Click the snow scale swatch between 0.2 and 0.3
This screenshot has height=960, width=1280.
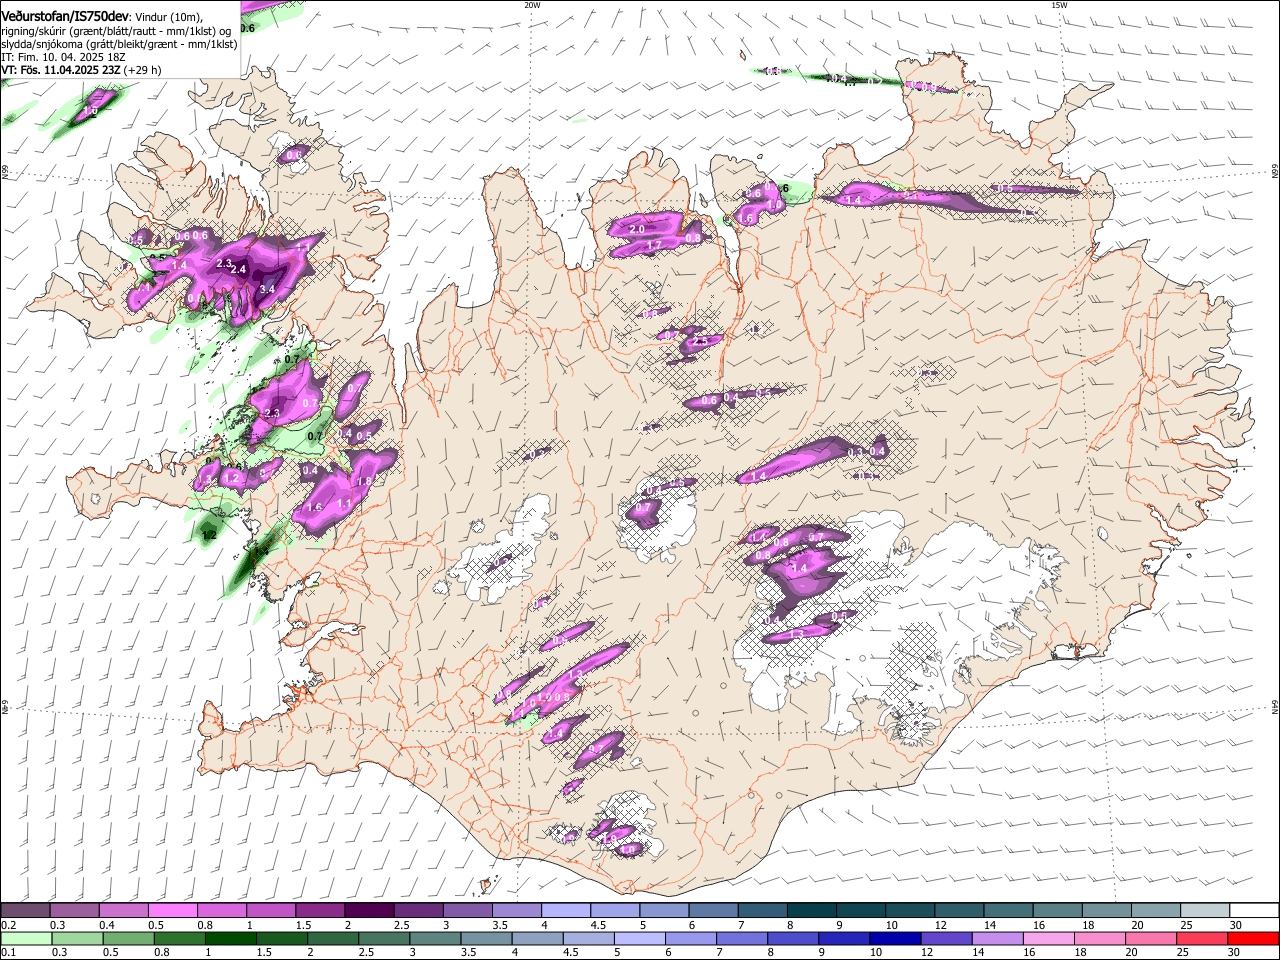pyautogui.click(x=25, y=911)
